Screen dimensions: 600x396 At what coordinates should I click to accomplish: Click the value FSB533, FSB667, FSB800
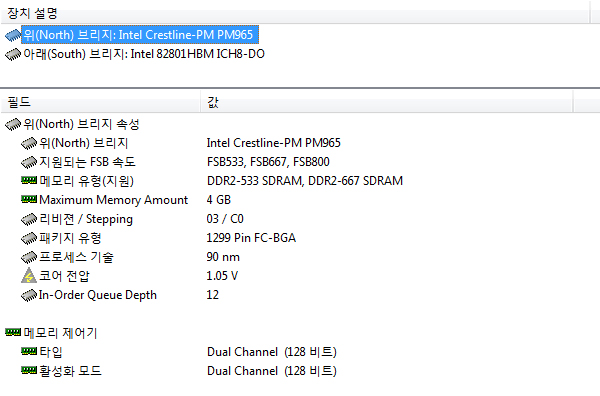tap(268, 162)
